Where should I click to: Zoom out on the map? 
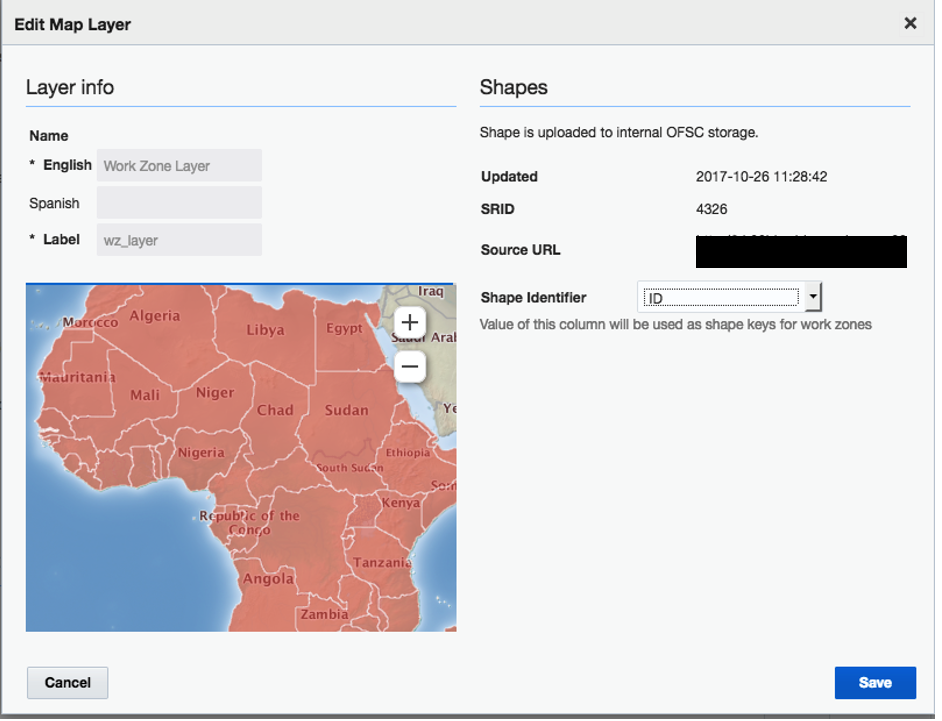click(410, 367)
